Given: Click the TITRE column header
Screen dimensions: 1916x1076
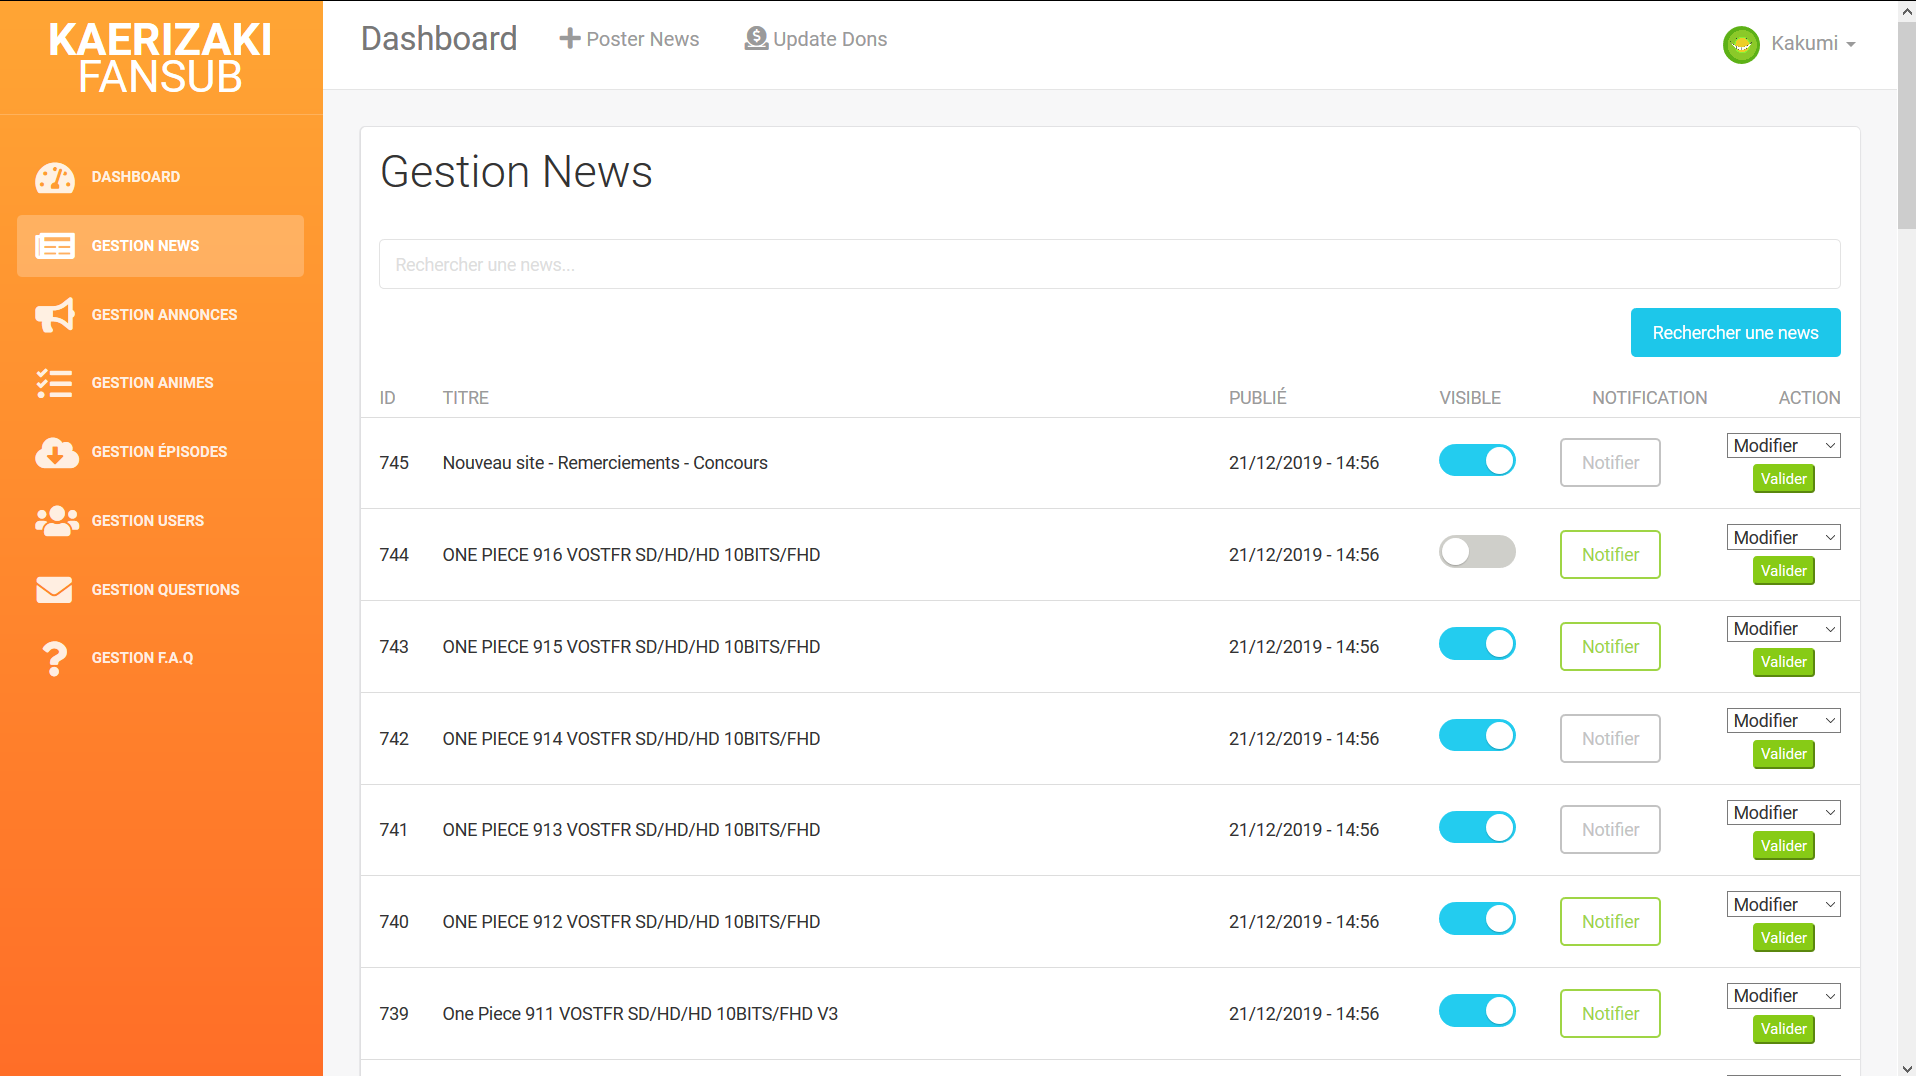Looking at the screenshot, I should (x=465, y=398).
